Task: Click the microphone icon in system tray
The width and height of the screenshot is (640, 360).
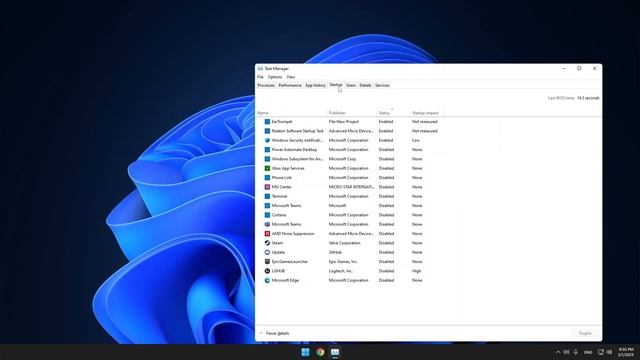Action: click(575, 352)
